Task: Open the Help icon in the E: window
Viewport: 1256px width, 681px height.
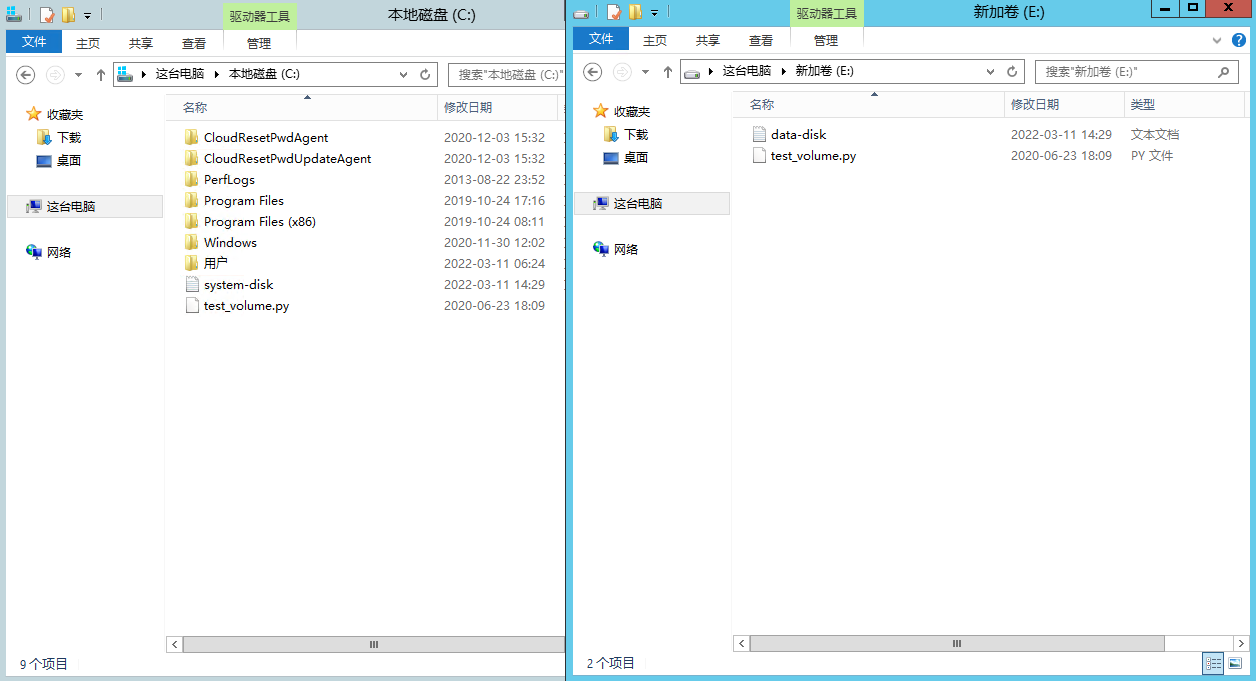Action: tap(1239, 40)
